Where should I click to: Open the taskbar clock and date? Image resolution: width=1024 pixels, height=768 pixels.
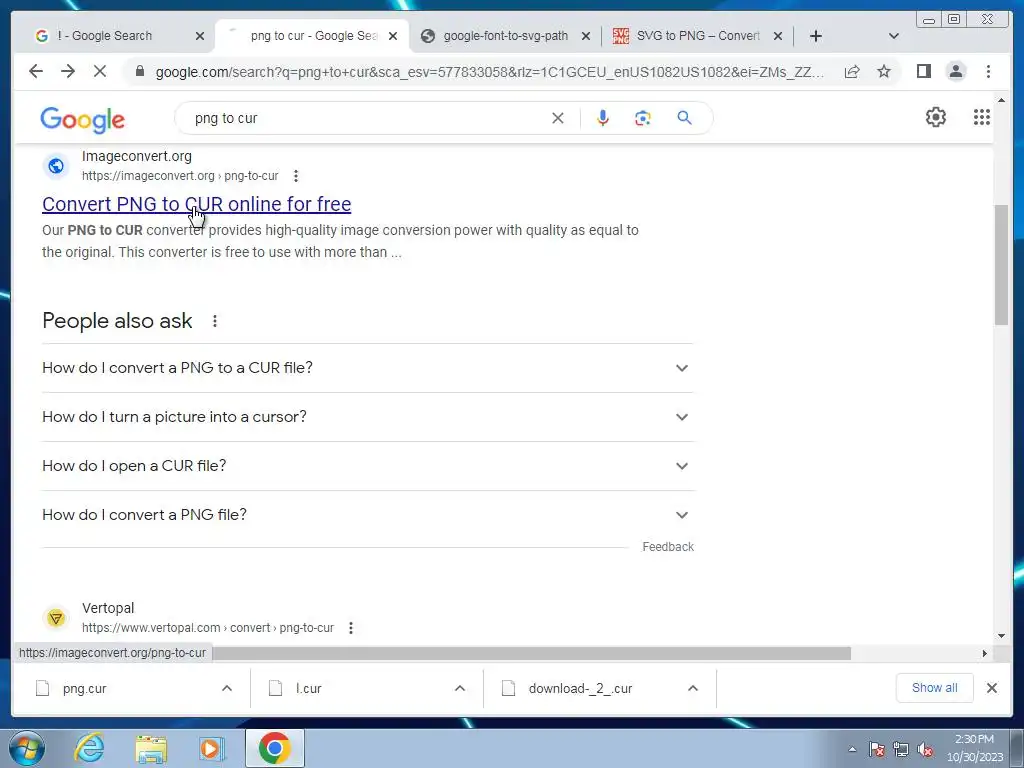[974, 748]
